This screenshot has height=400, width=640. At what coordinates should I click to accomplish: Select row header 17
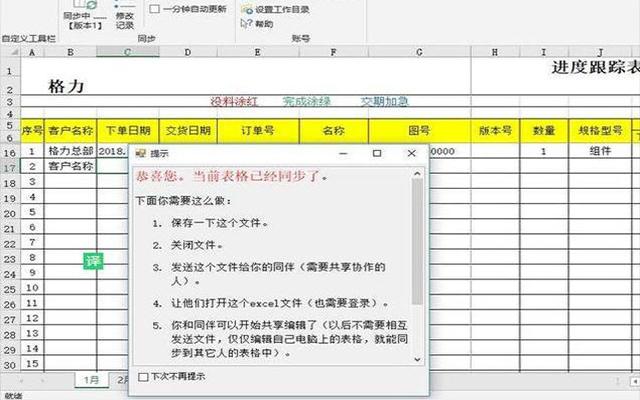point(10,168)
